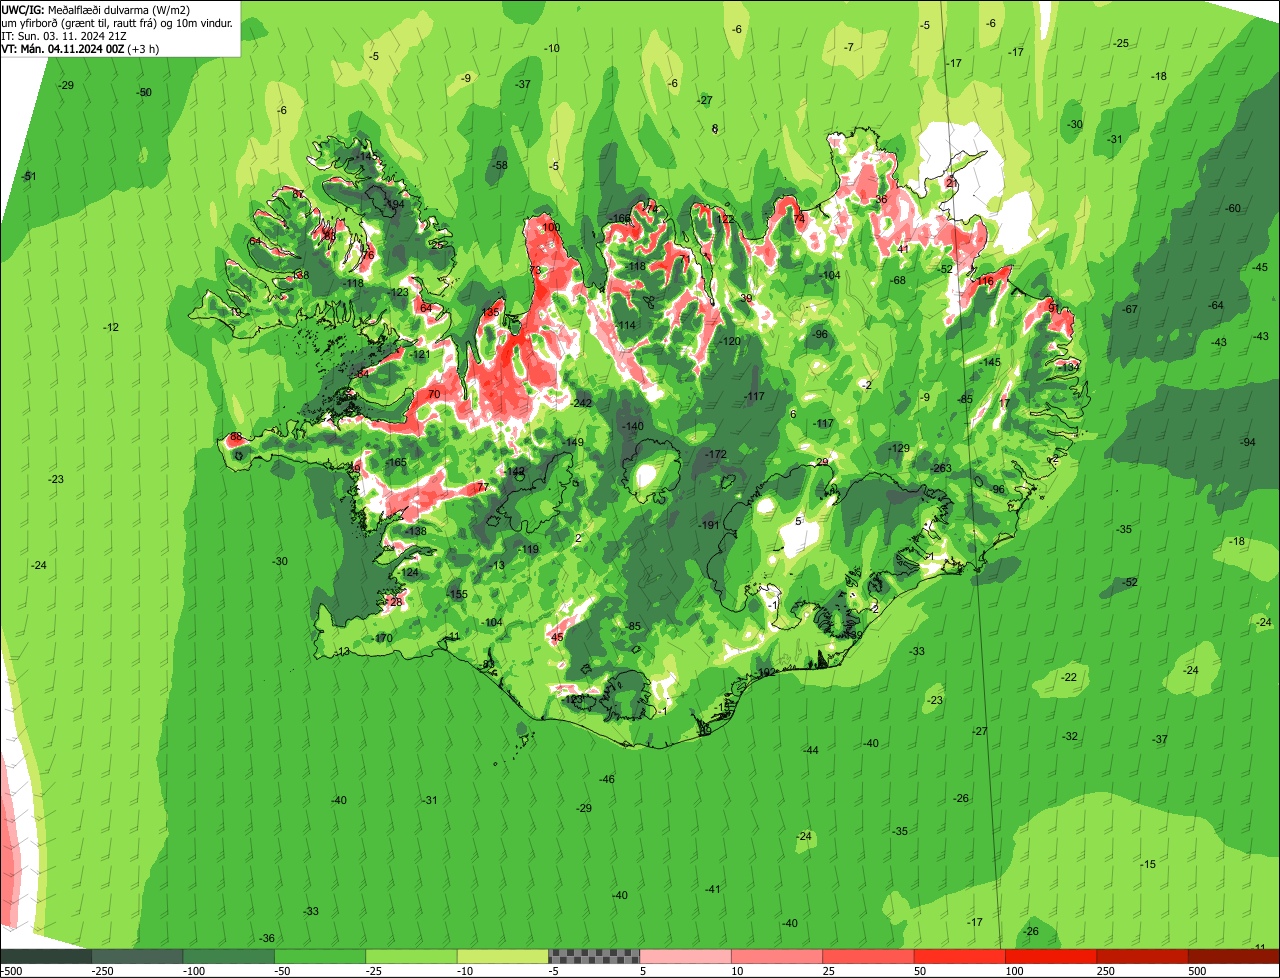Image resolution: width=1280 pixels, height=978 pixels.
Task: Click the dark red legend swatch between 250 and 500
Action: (1142, 956)
